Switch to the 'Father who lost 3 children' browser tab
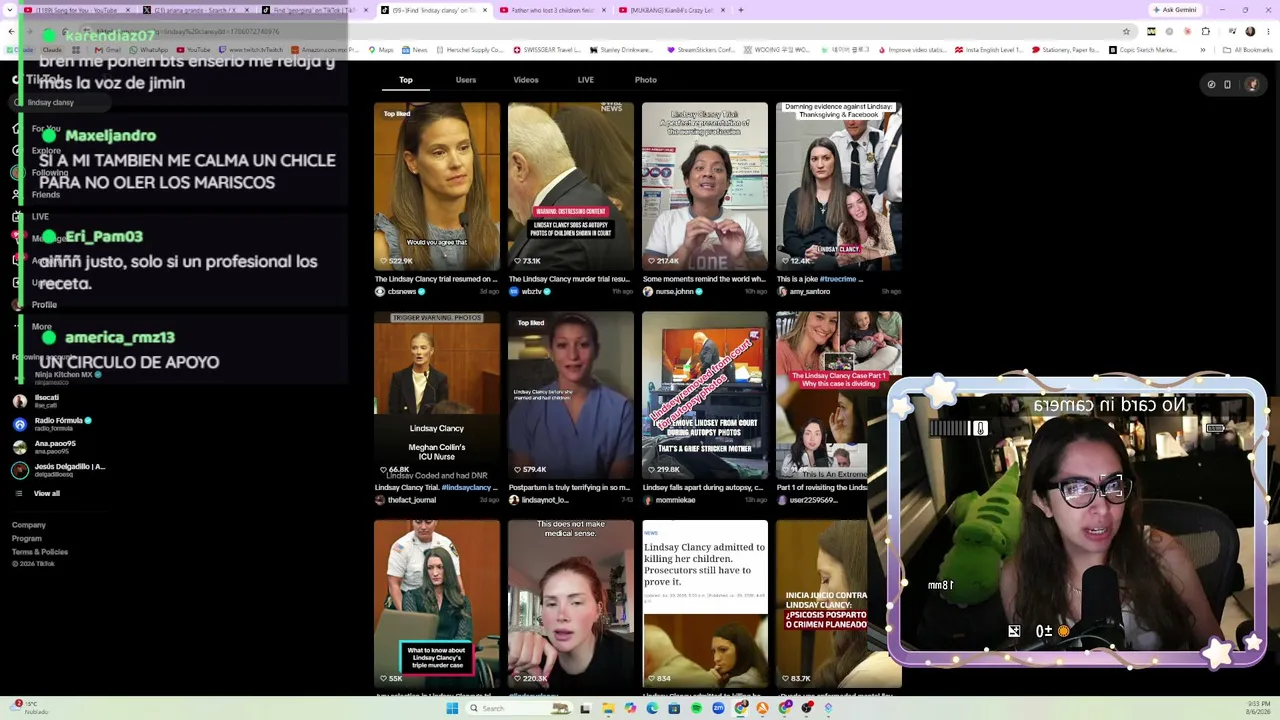Image resolution: width=1280 pixels, height=720 pixels. click(552, 10)
